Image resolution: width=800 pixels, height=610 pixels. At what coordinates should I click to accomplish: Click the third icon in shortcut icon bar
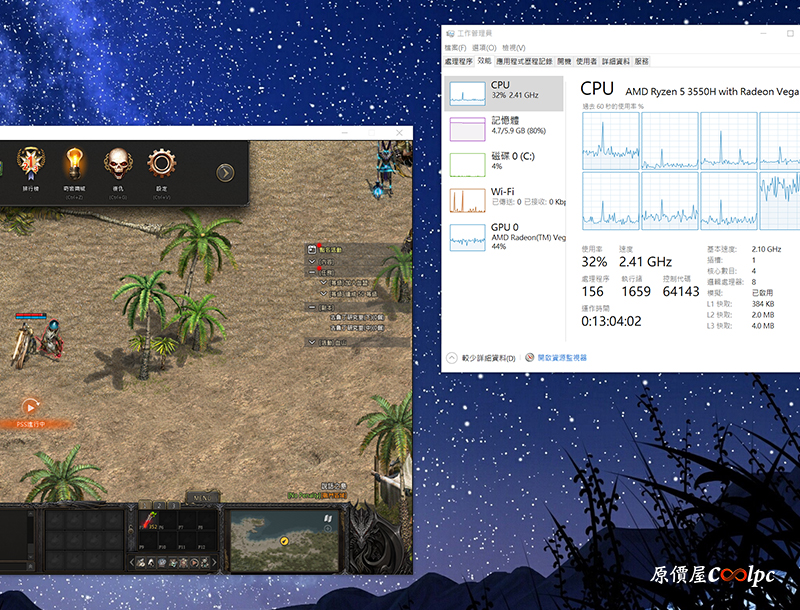[x=162, y=563]
